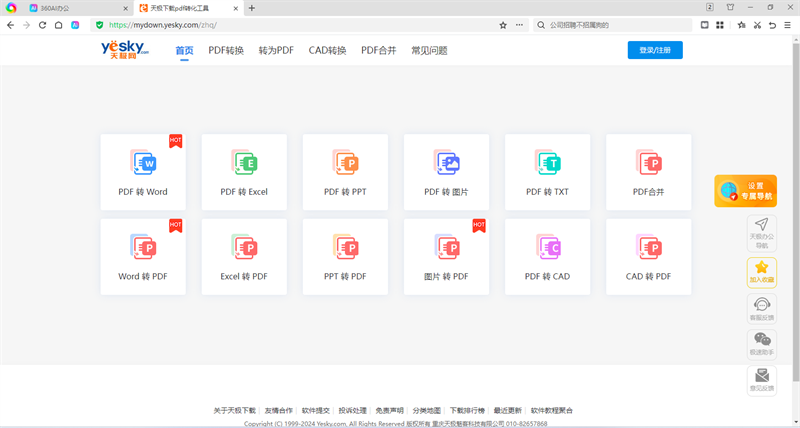Screen dimensions: 800x428
Task: Open the 常见问题 navigation item
Action: pos(429,50)
